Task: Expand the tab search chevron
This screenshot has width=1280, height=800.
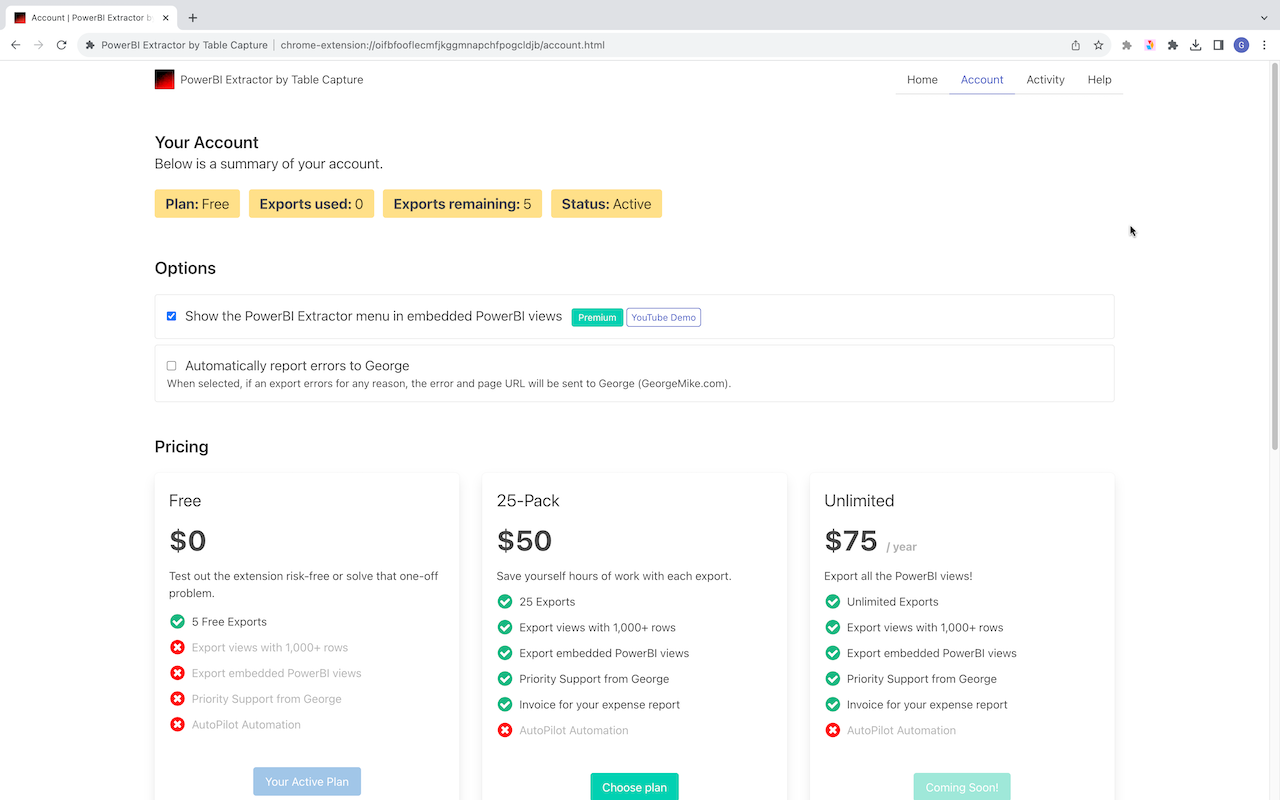Action: pyautogui.click(x=1264, y=17)
